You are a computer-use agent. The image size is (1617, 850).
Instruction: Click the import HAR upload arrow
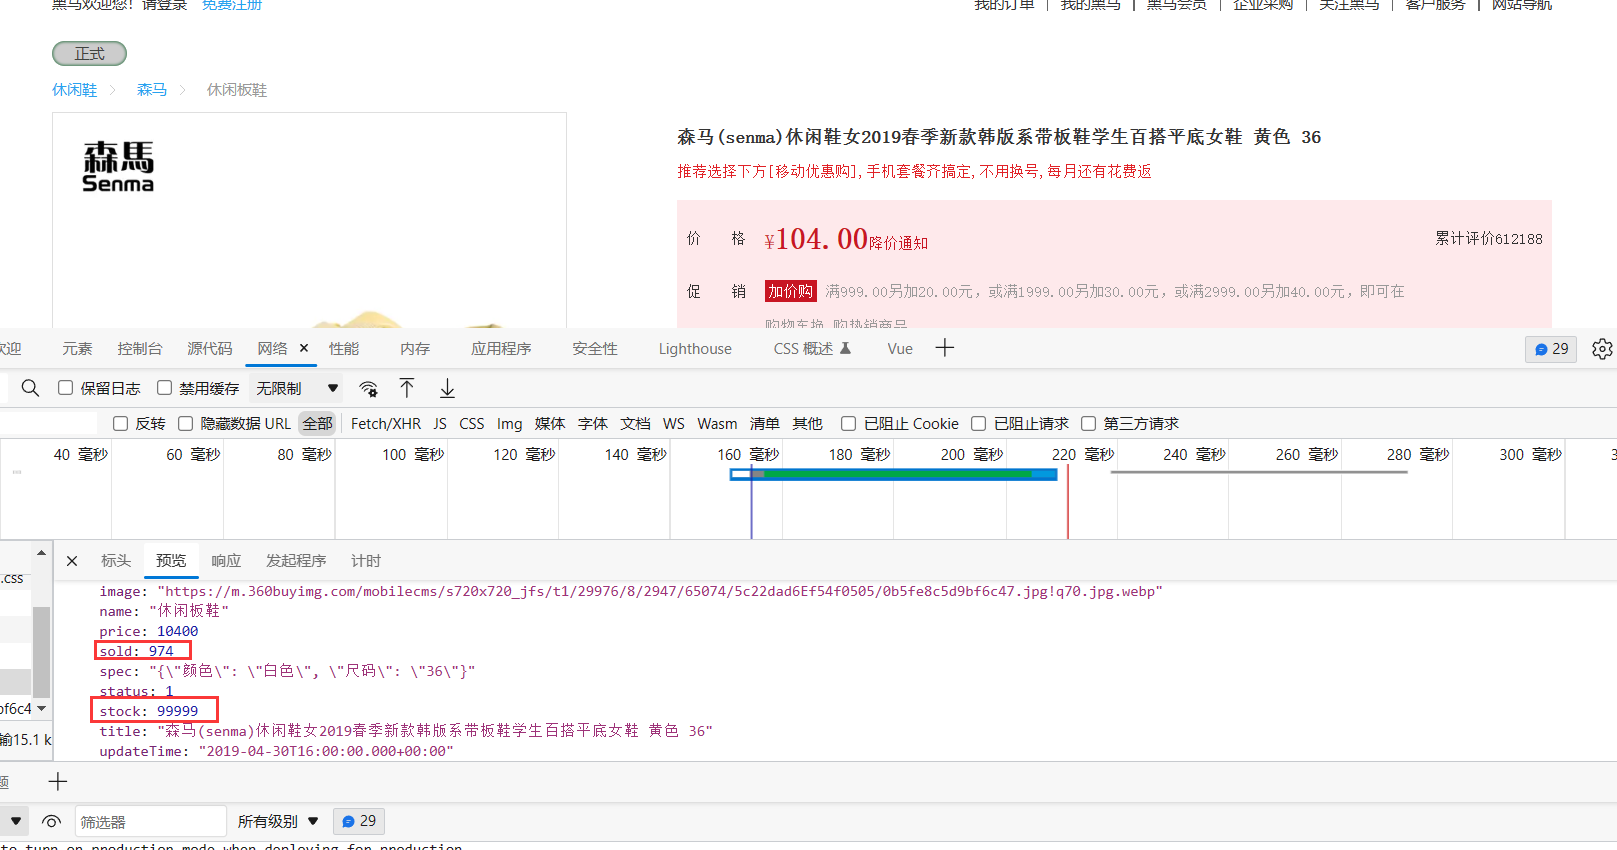(407, 388)
